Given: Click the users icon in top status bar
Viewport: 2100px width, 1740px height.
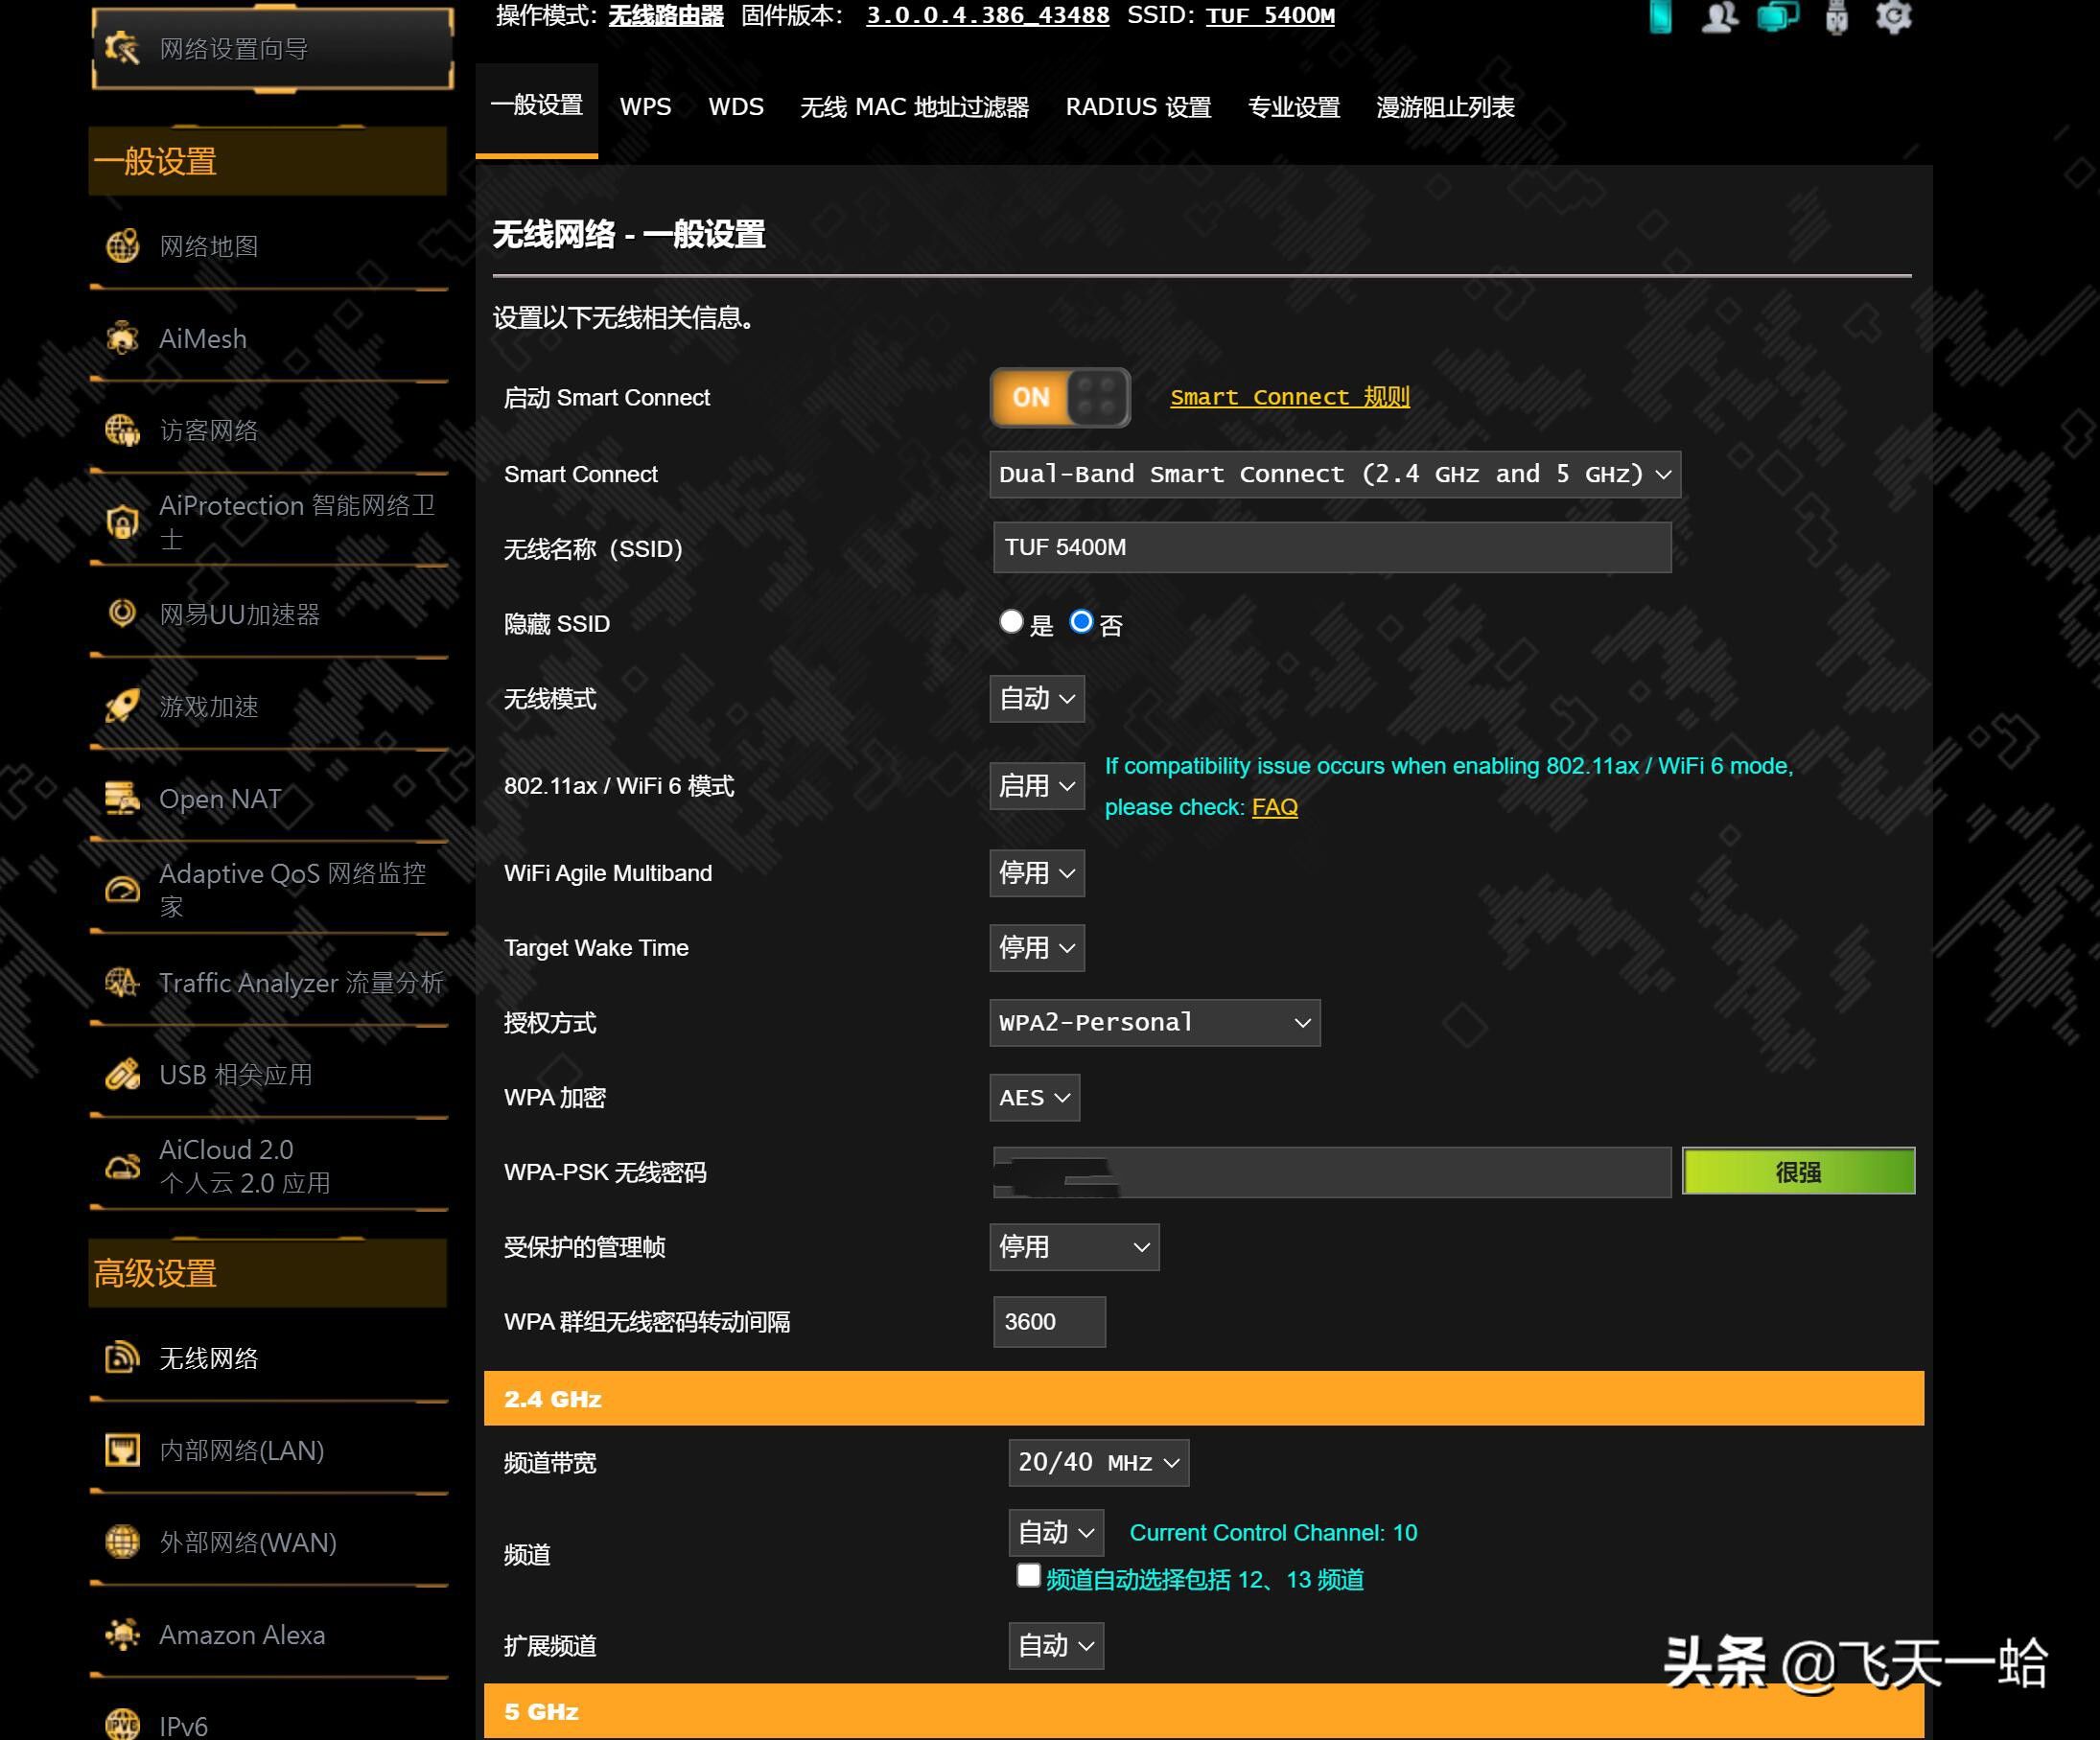Looking at the screenshot, I should [1720, 16].
